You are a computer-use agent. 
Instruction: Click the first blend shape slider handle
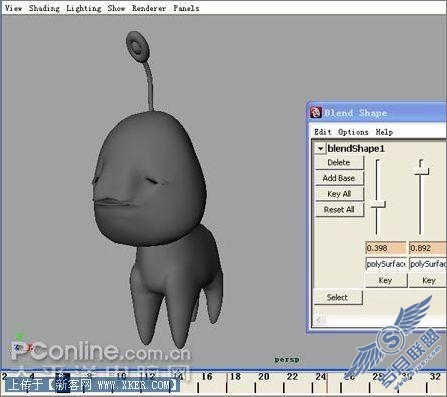point(378,204)
